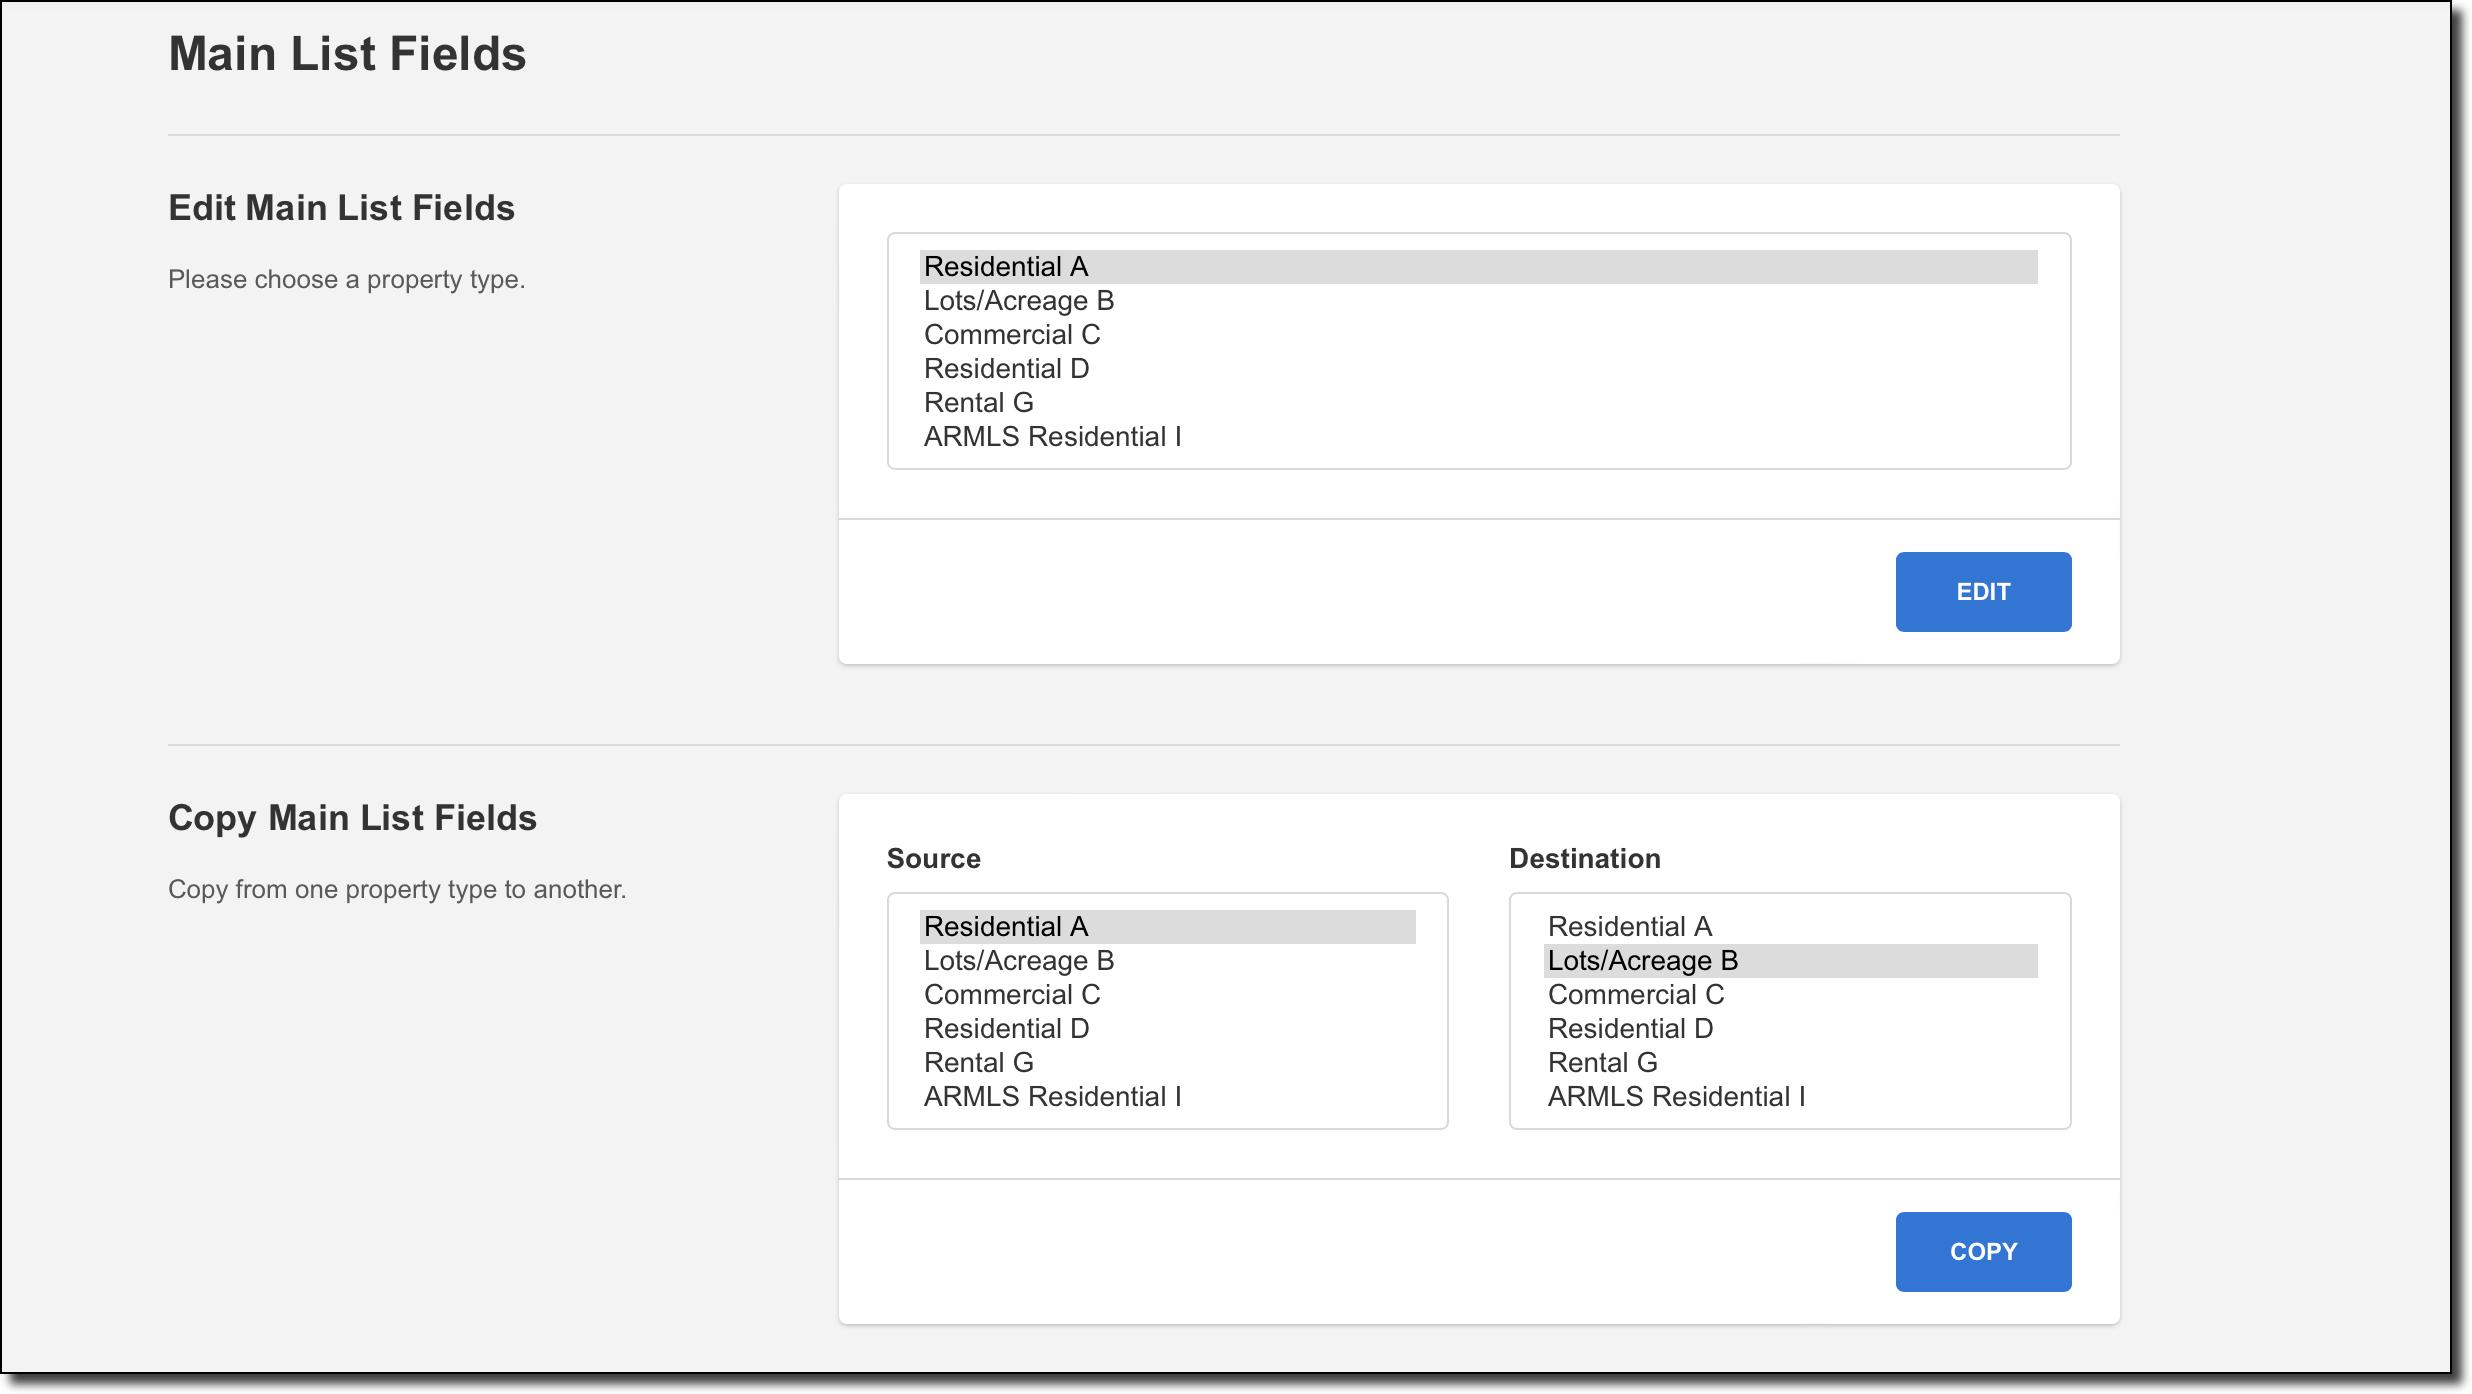
Task: Click the blue EDIT button
Action: click(x=1983, y=591)
